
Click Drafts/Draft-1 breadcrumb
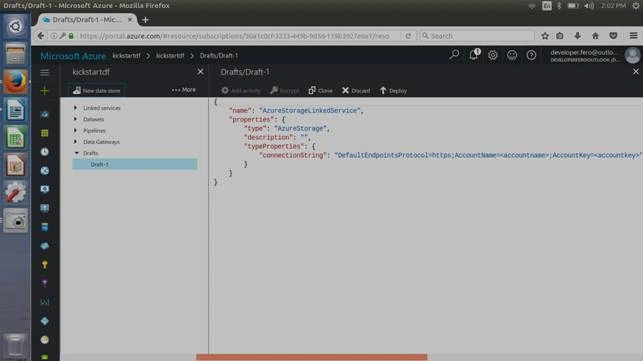click(219, 56)
